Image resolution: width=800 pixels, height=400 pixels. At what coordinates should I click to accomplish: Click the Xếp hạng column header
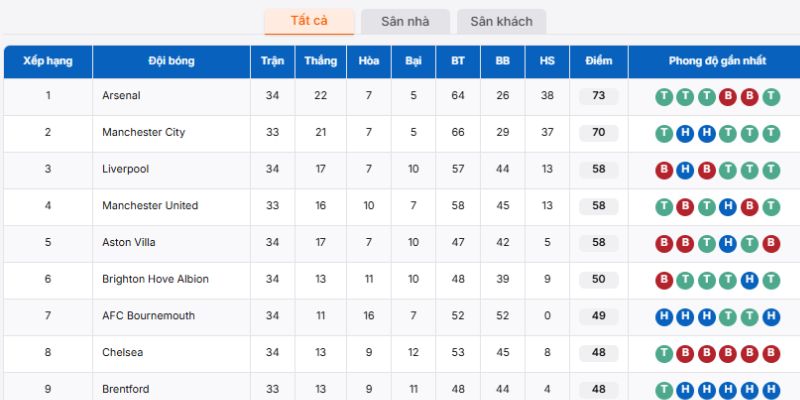tap(48, 61)
